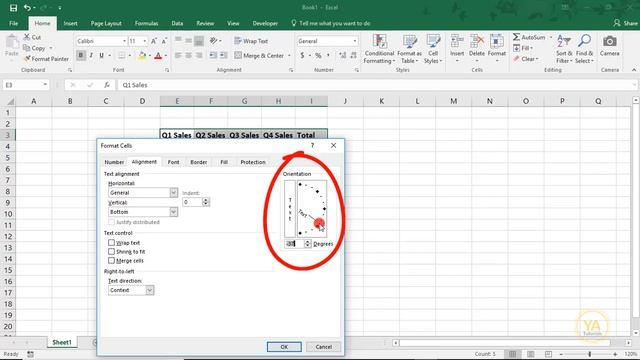Click the Share button
Screen dimensions: 640x360
tap(625, 23)
